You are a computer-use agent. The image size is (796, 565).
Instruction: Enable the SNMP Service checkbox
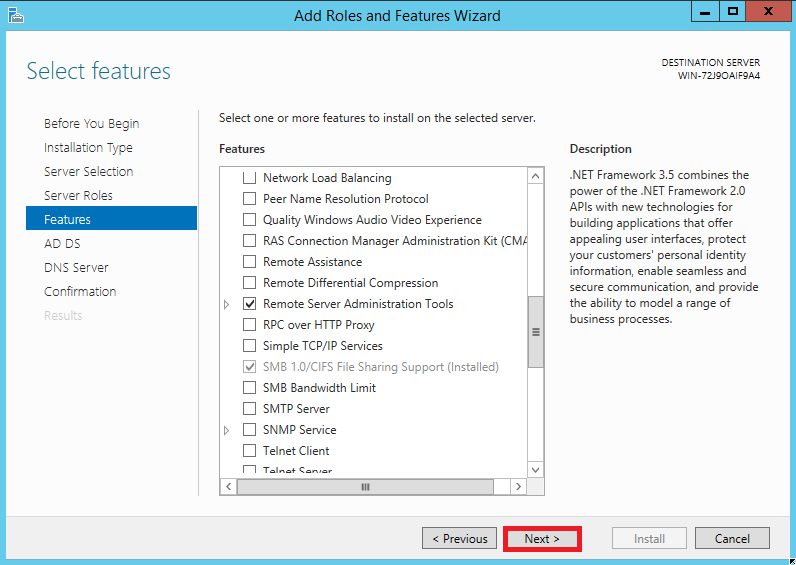tap(249, 429)
